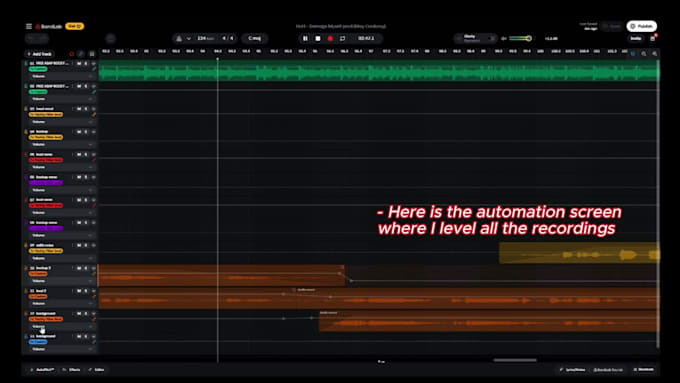Zoom out the timeline
The image size is (680, 383).
click(x=644, y=54)
